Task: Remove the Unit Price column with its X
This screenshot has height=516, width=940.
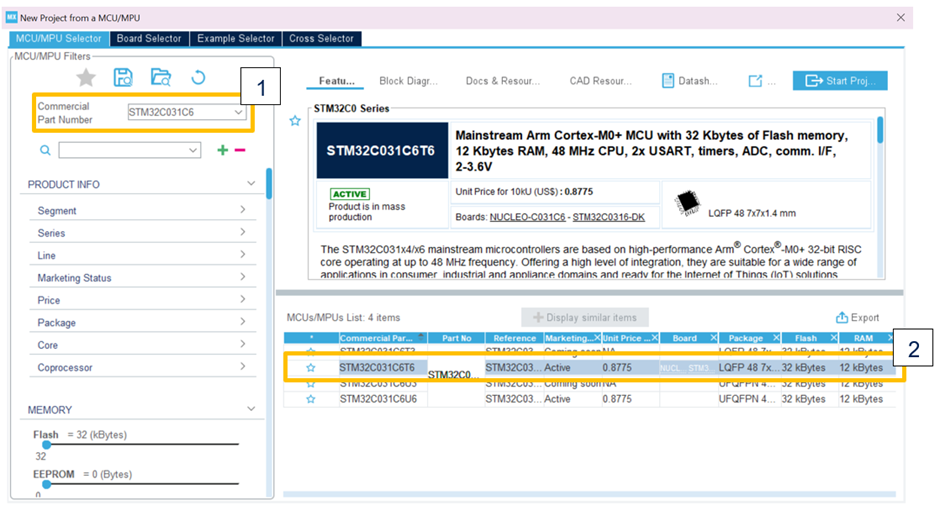Action: 655,338
